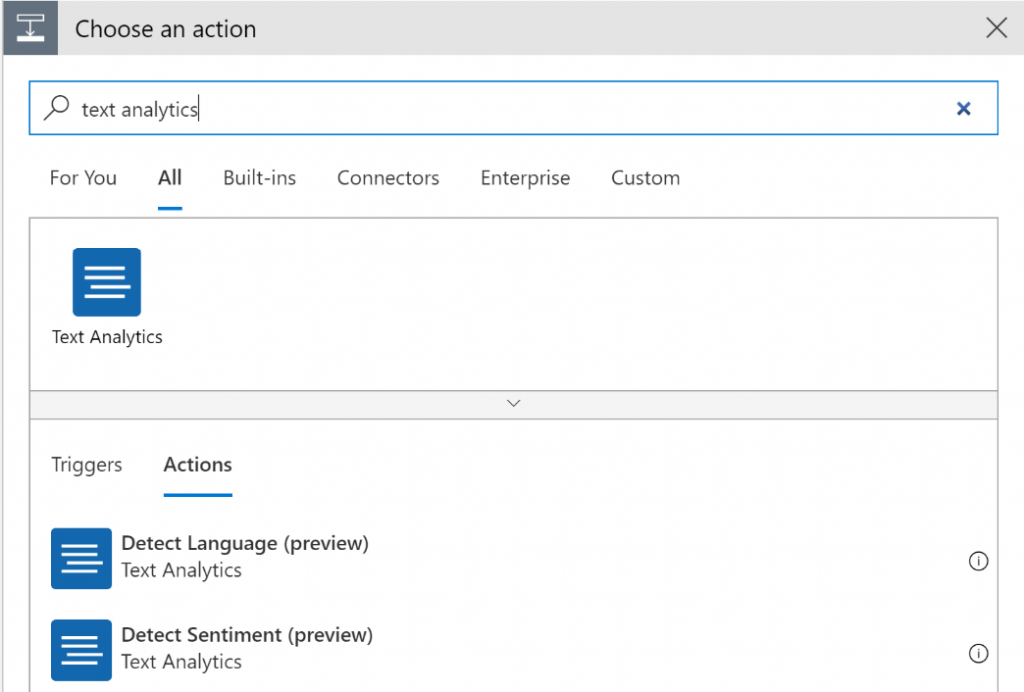Open info for Detect Language action
This screenshot has height=692, width=1024.
click(x=978, y=561)
